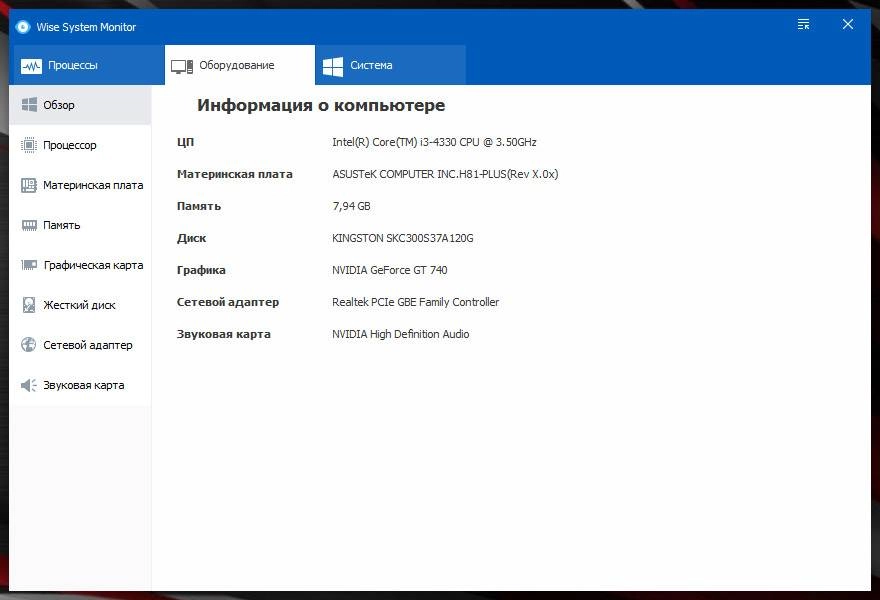
Task: Select the KINGSTON SKC300S37A120G value
Action: coord(403,238)
